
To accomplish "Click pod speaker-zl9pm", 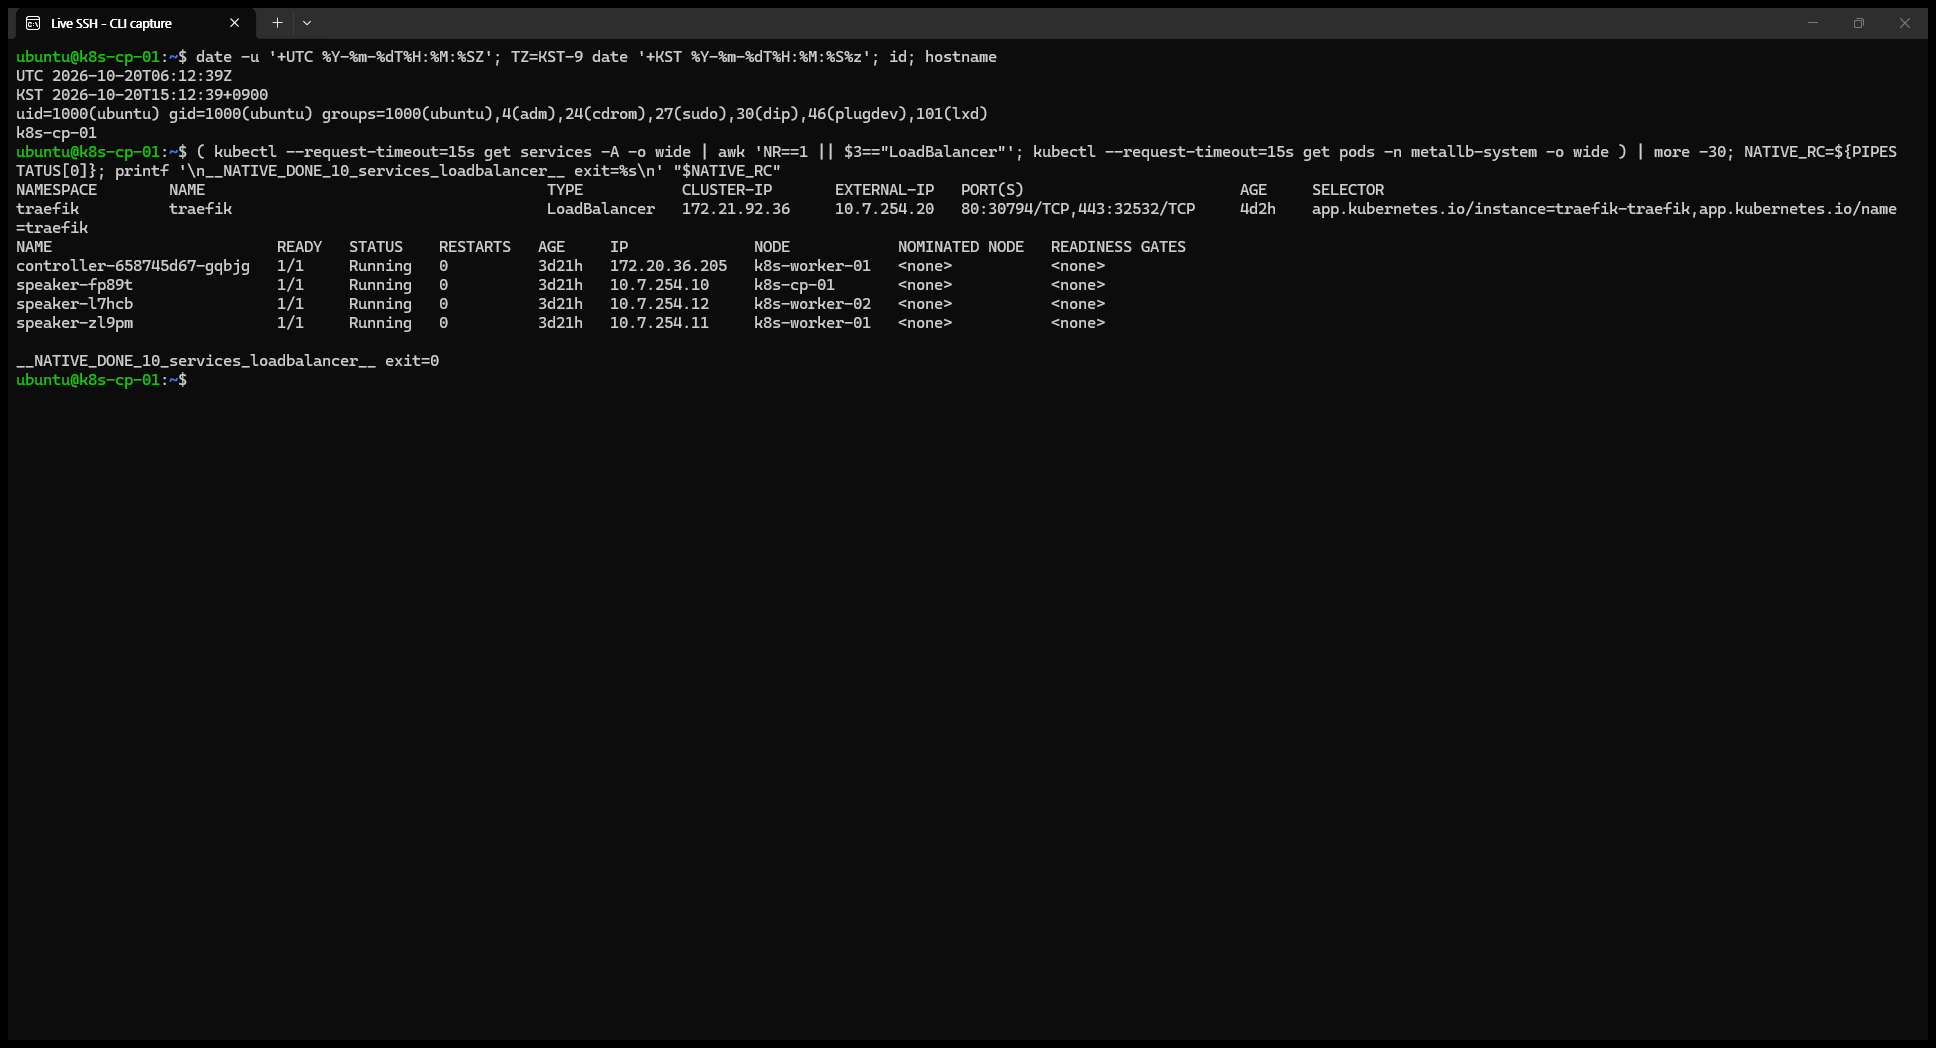I will (x=75, y=323).
